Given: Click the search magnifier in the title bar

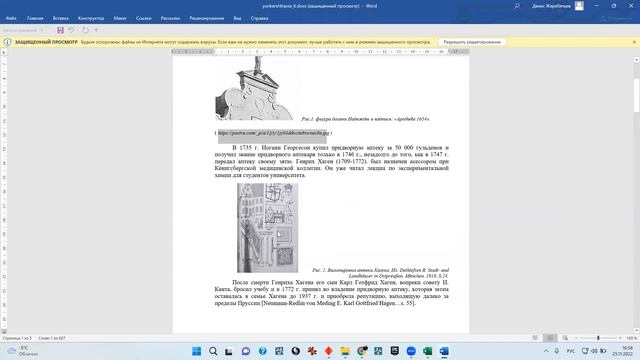Looking at the screenshot, I should [x=517, y=6].
